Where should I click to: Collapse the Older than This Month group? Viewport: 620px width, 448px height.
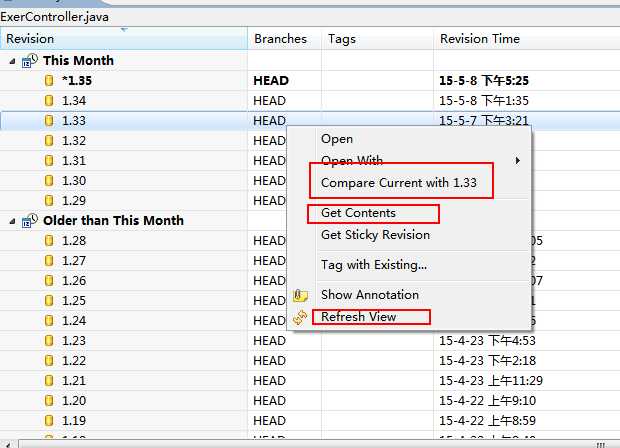[12, 221]
